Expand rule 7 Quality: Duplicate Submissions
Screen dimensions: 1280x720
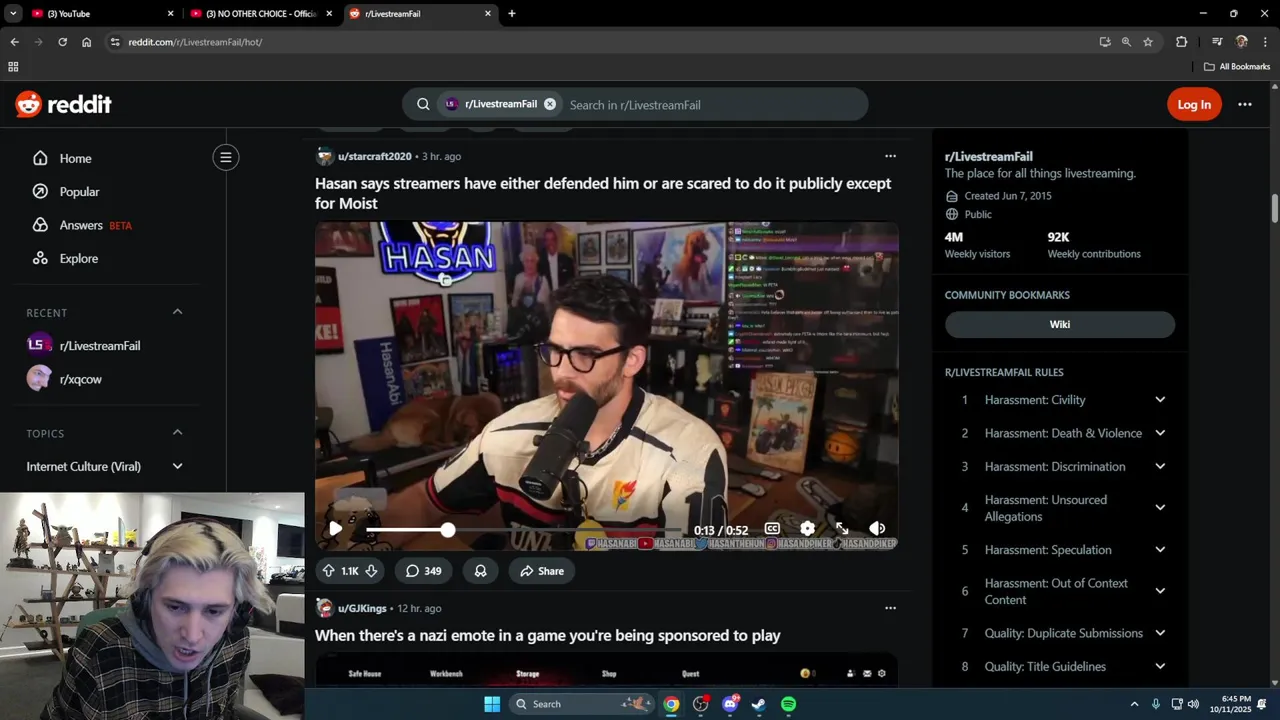coord(1160,633)
